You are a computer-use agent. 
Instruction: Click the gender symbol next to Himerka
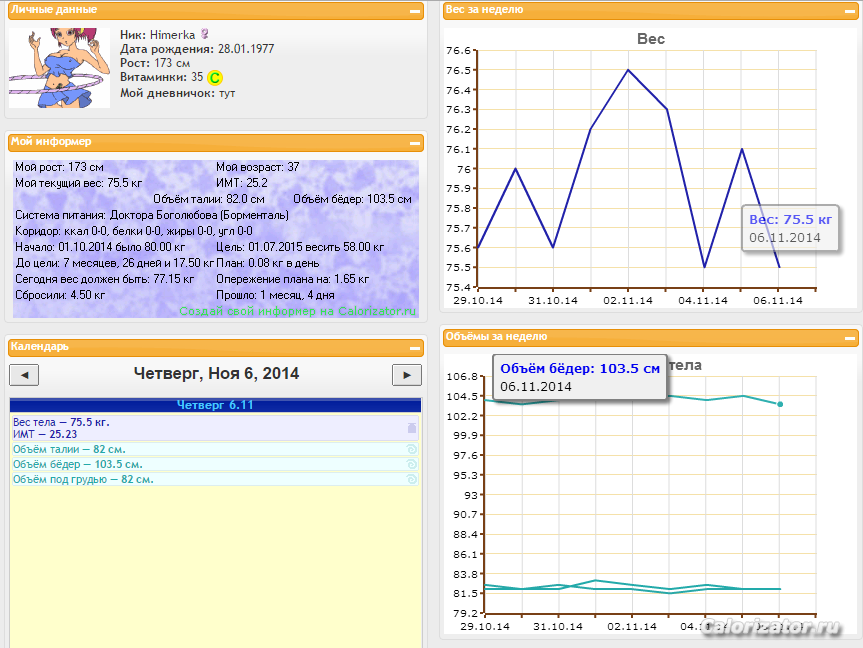pos(205,34)
